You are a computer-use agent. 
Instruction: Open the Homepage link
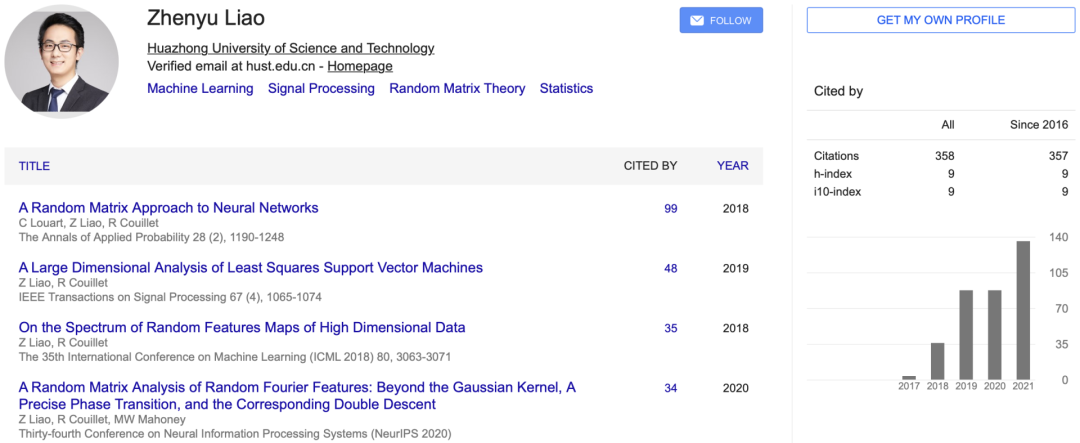(360, 66)
